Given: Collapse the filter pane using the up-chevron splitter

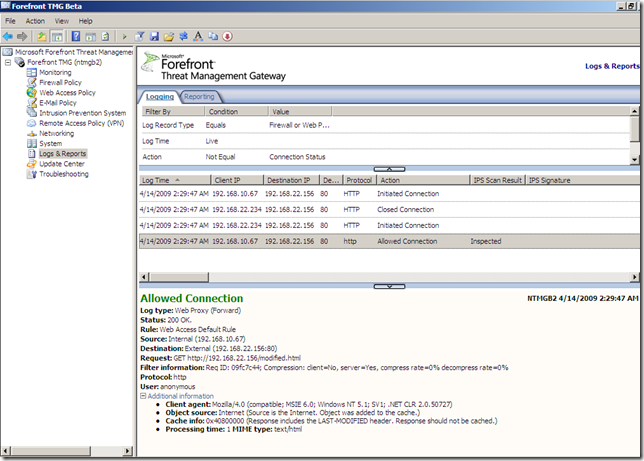Looking at the screenshot, I should 390,169.
